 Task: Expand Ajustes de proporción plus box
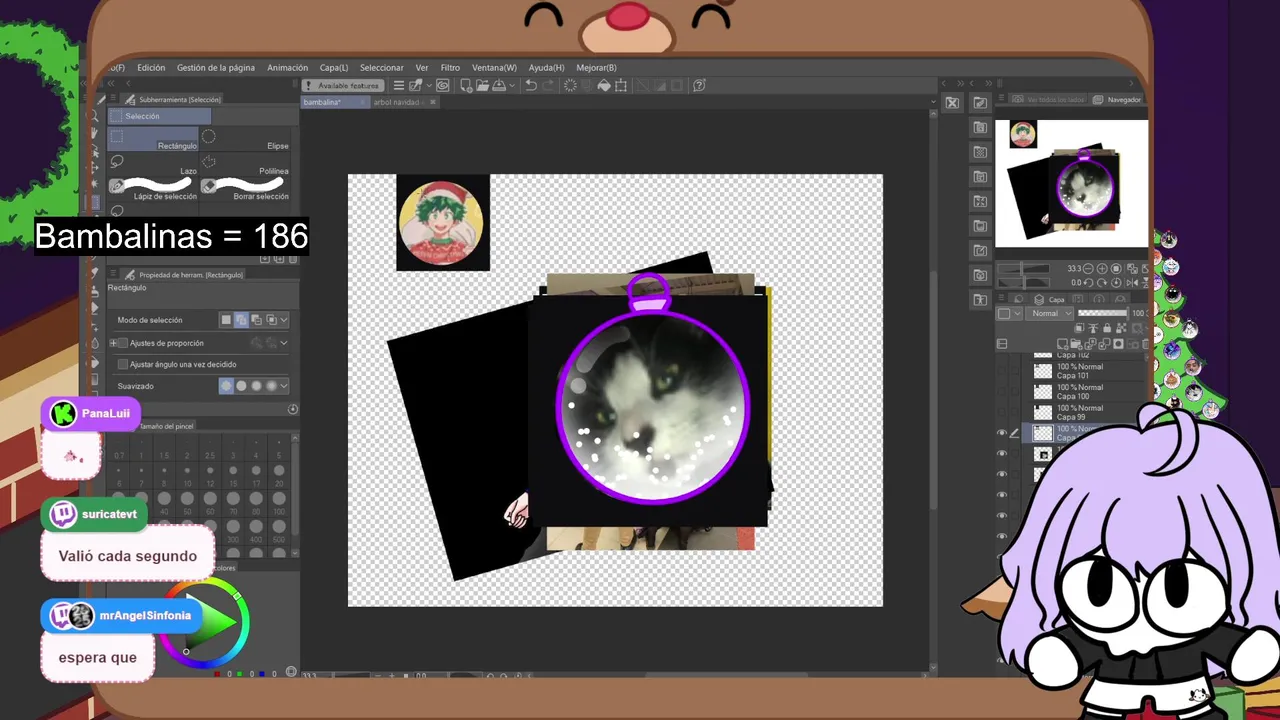[113, 343]
